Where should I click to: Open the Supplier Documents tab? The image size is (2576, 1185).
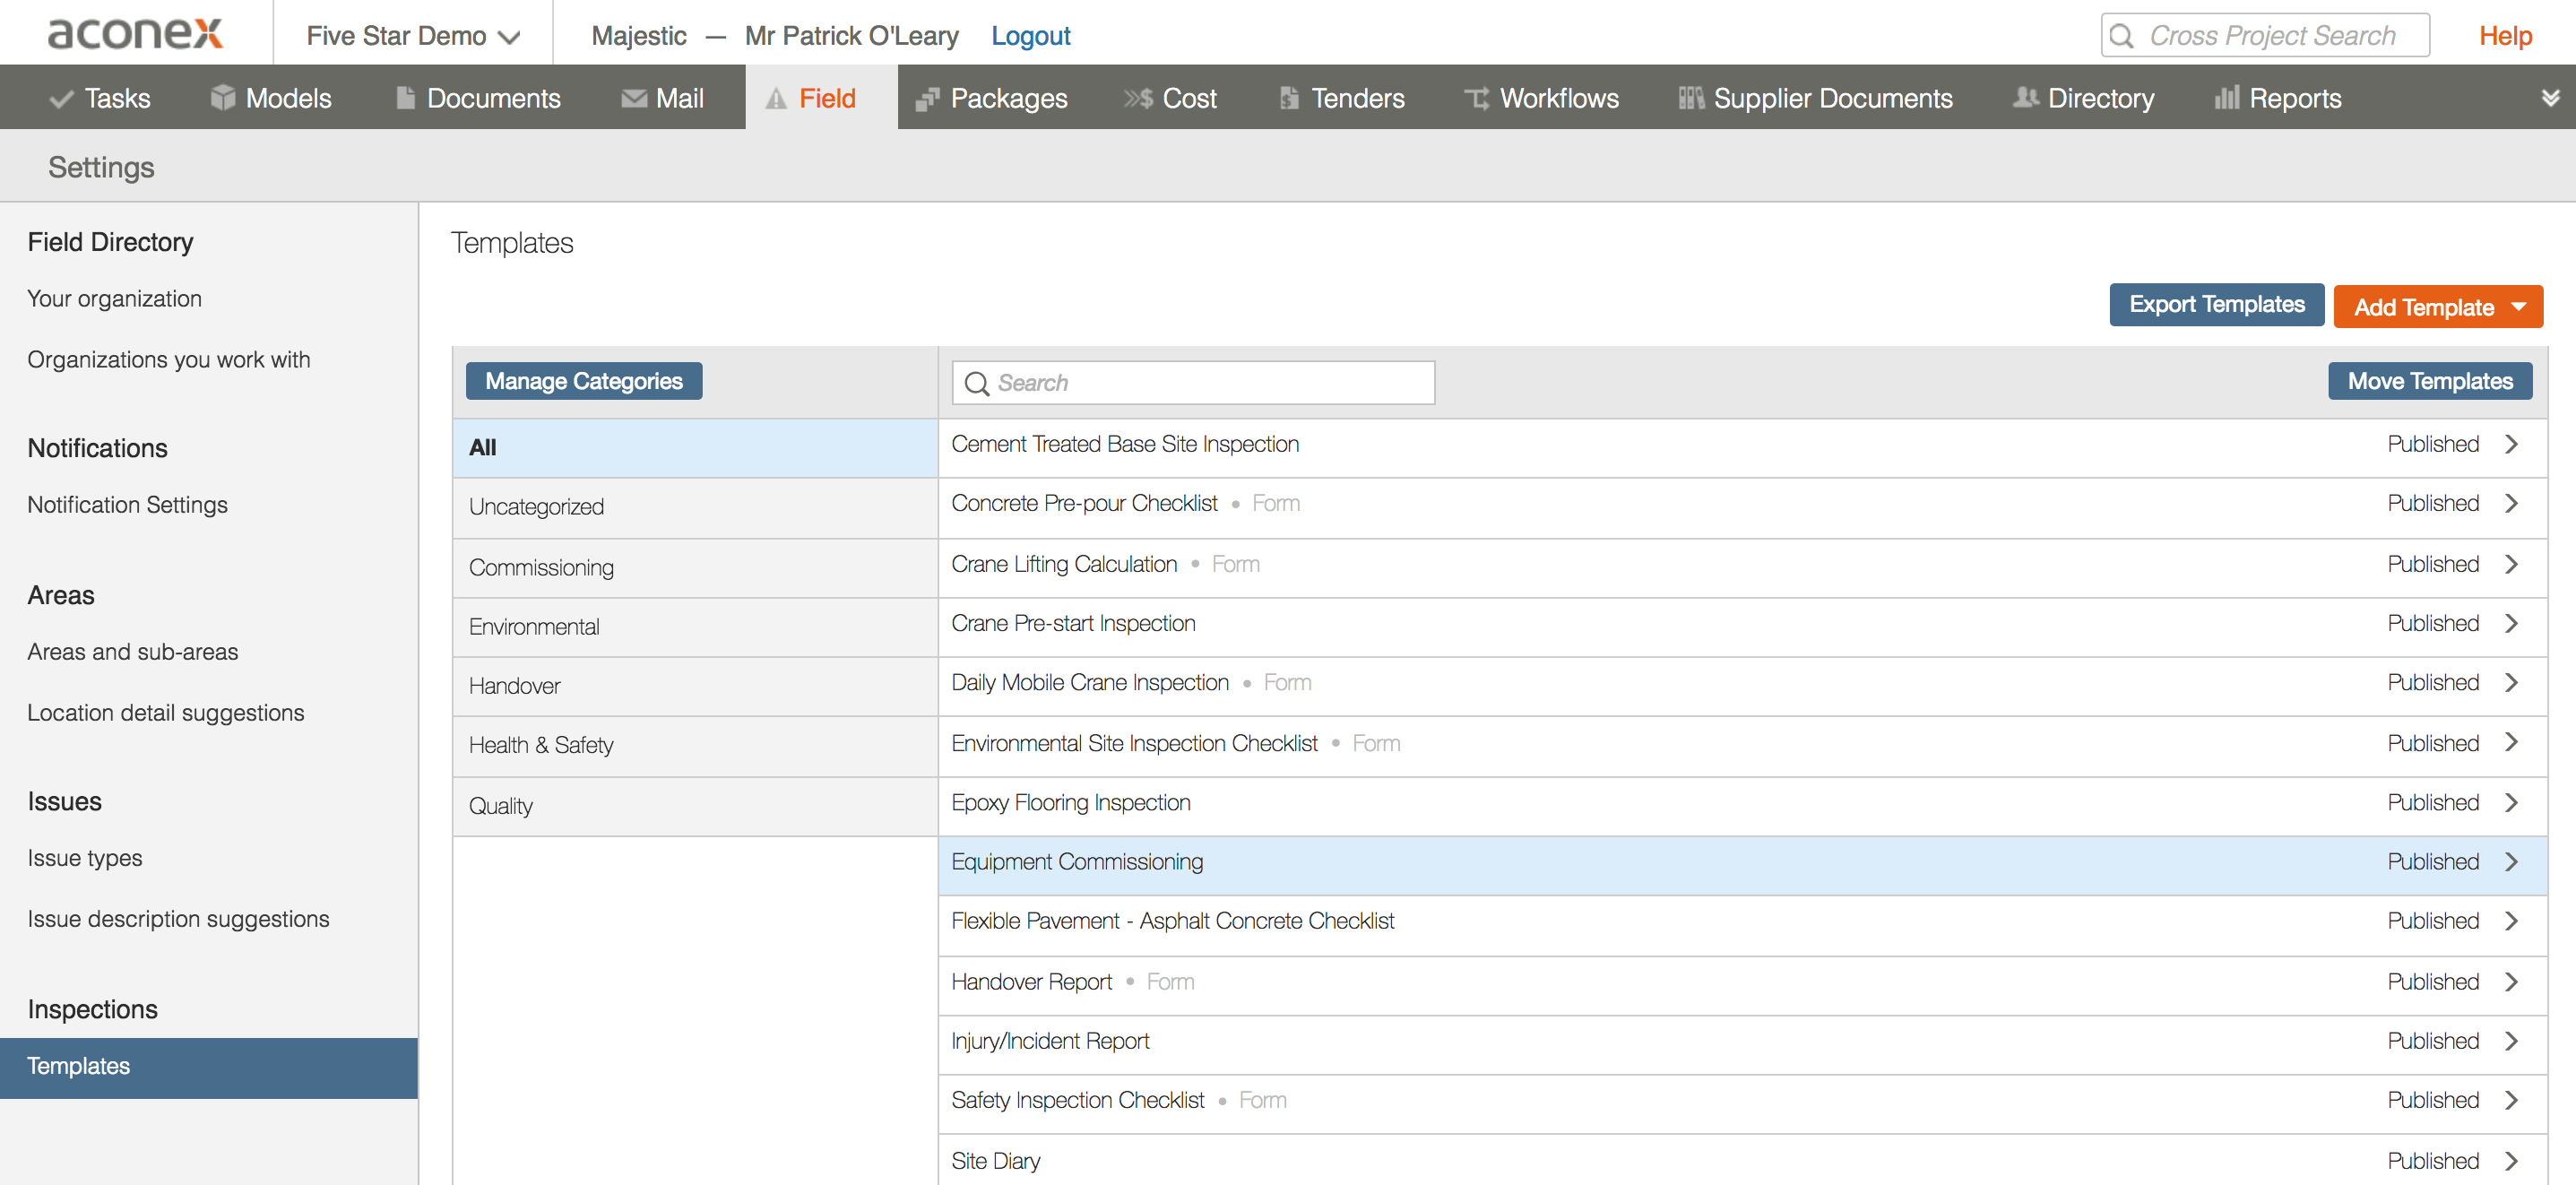[x=1814, y=98]
